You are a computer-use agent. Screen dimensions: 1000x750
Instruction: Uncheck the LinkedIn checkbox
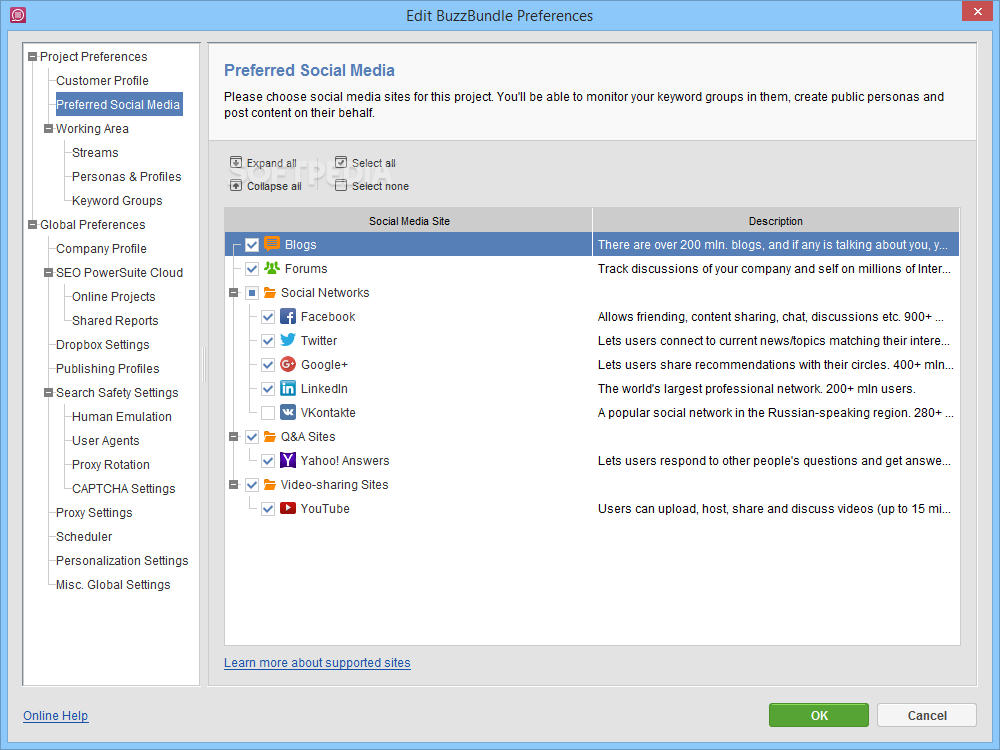point(268,389)
